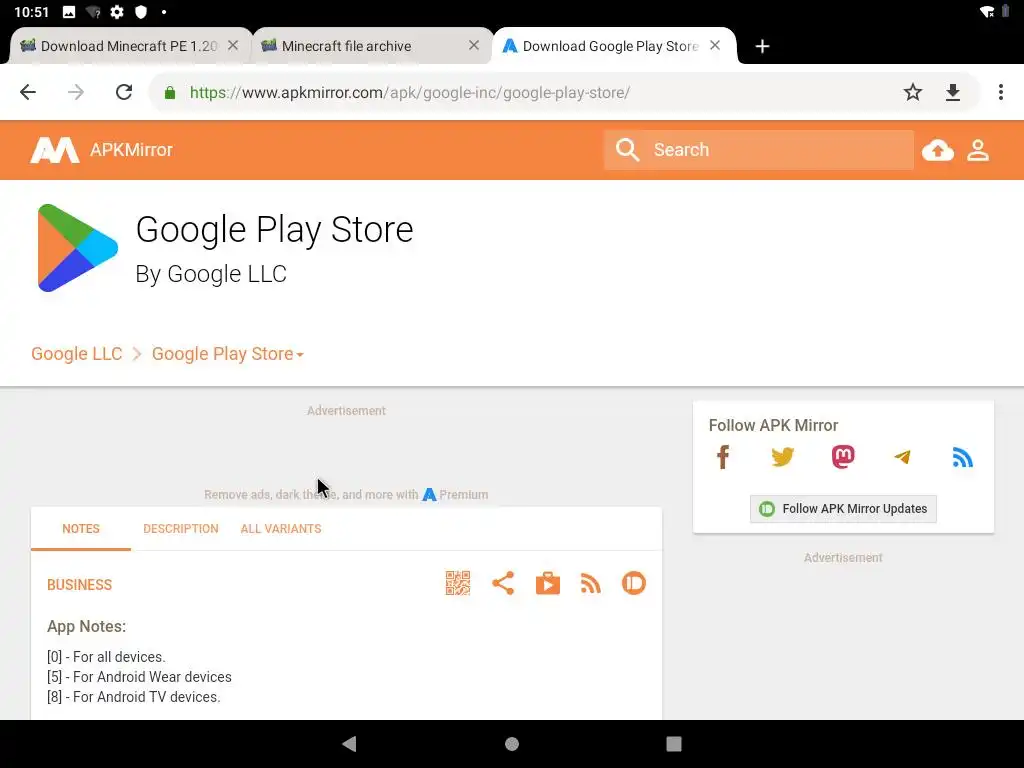
Task: Open the user account icon
Action: pyautogui.click(x=978, y=150)
